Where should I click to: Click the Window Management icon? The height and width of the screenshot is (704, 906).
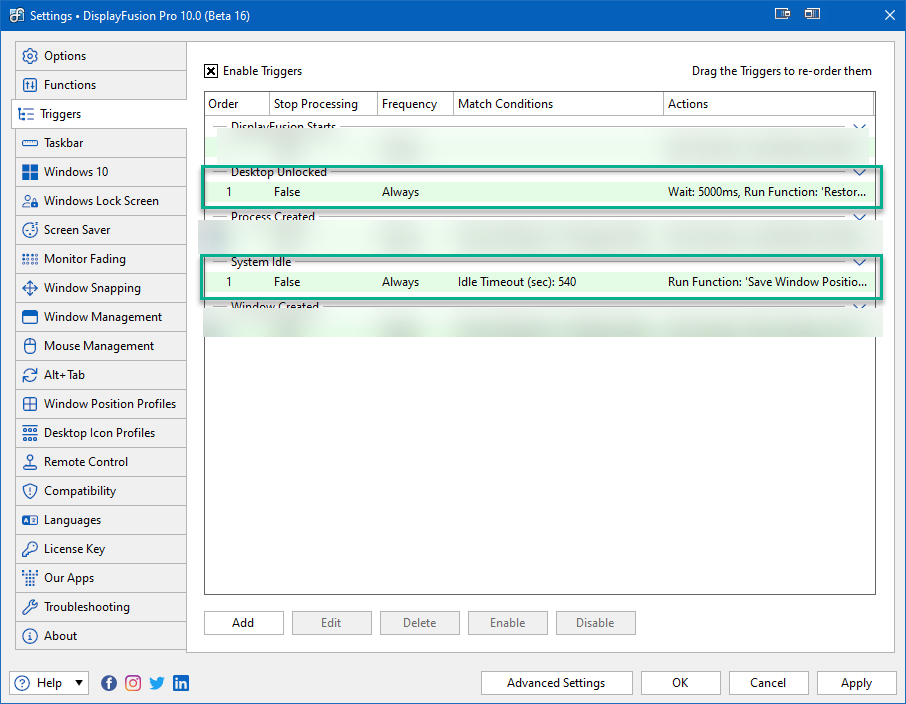(x=29, y=317)
